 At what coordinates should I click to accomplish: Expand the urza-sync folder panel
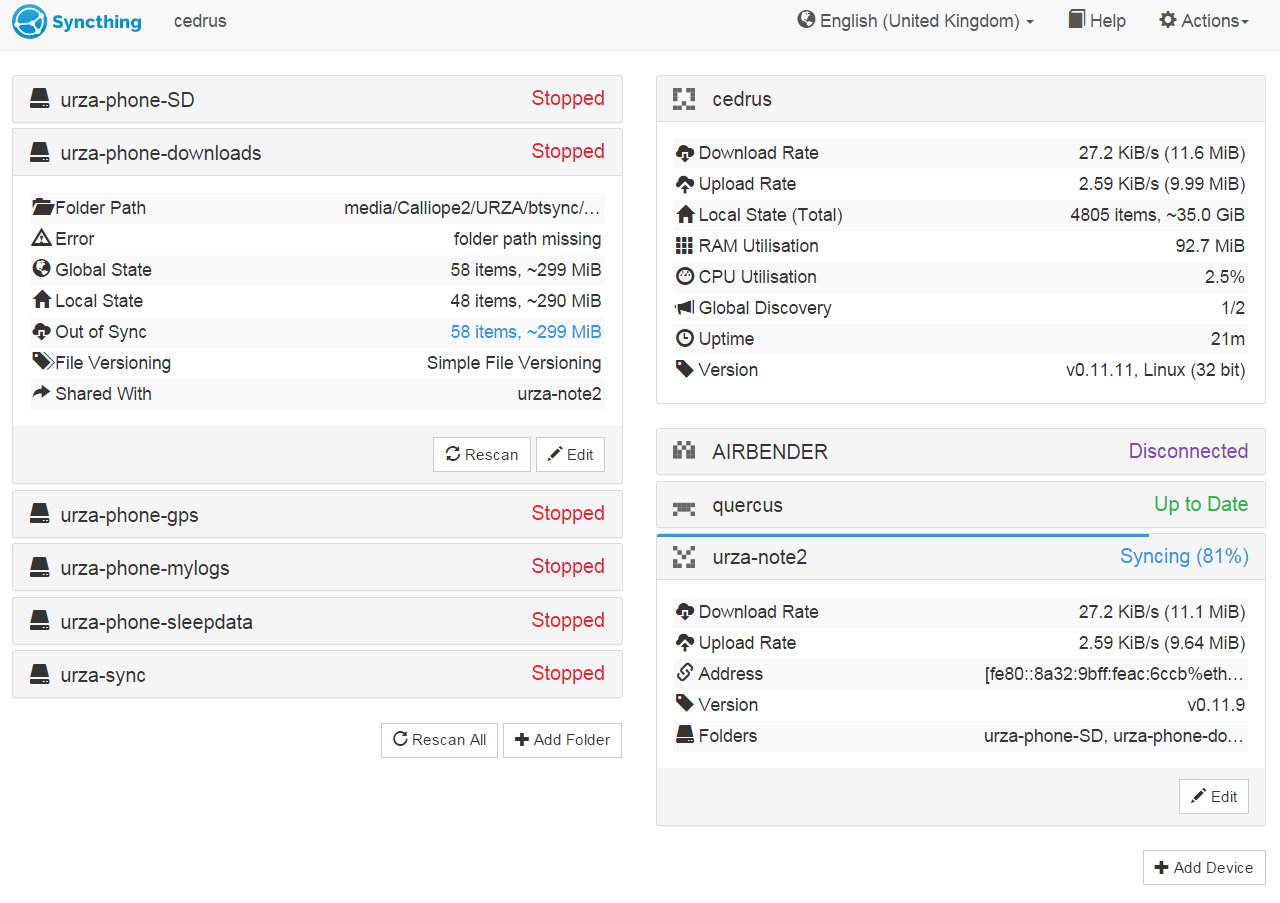click(x=317, y=675)
